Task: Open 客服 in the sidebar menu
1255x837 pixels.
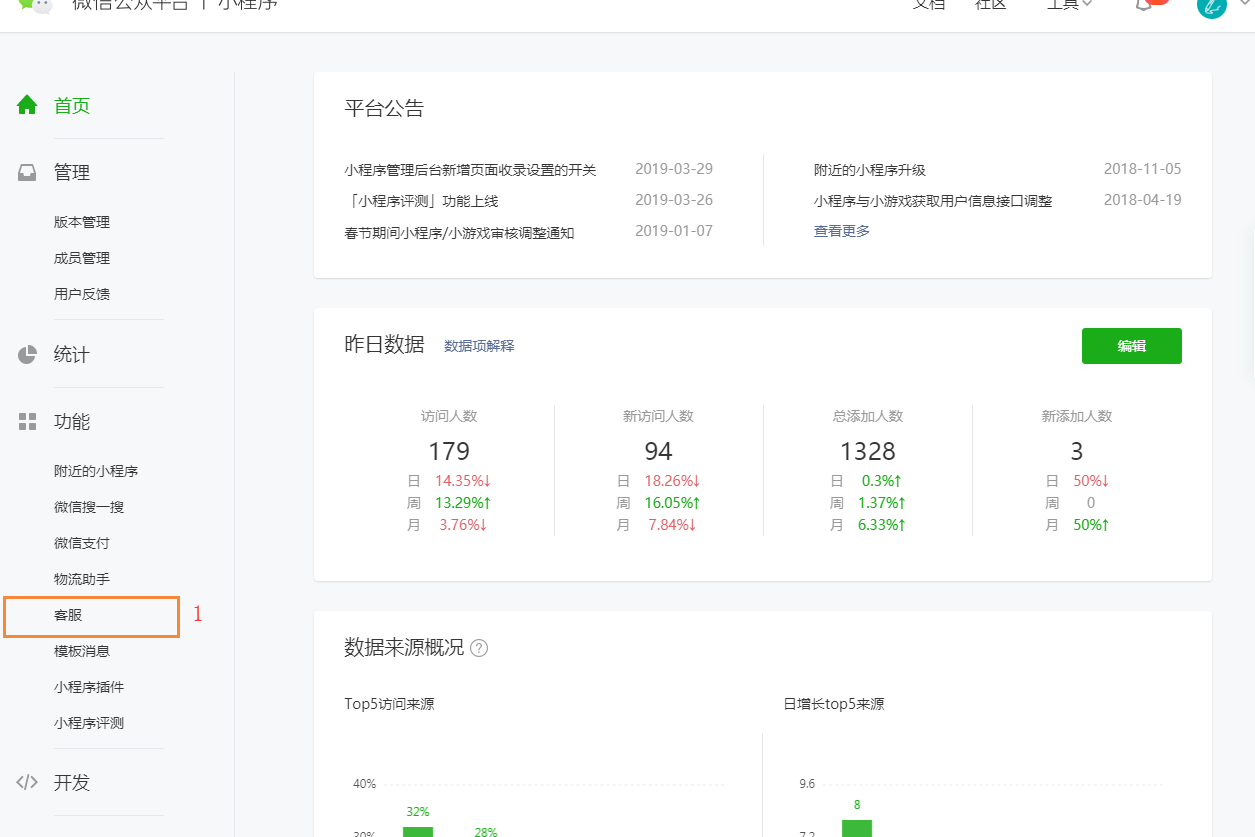Action: (68, 615)
